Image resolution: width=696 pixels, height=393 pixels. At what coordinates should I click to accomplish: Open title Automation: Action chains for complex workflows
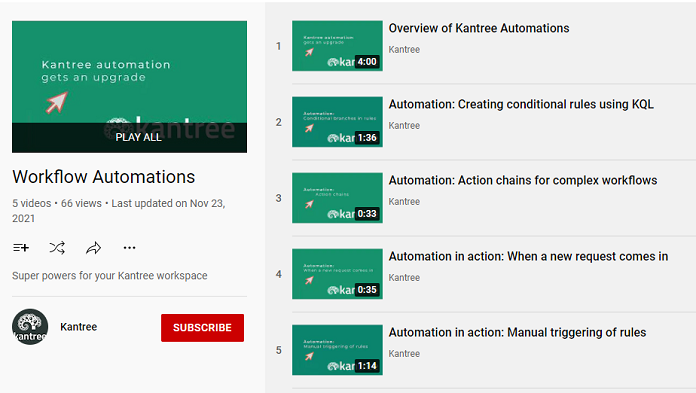(x=523, y=180)
